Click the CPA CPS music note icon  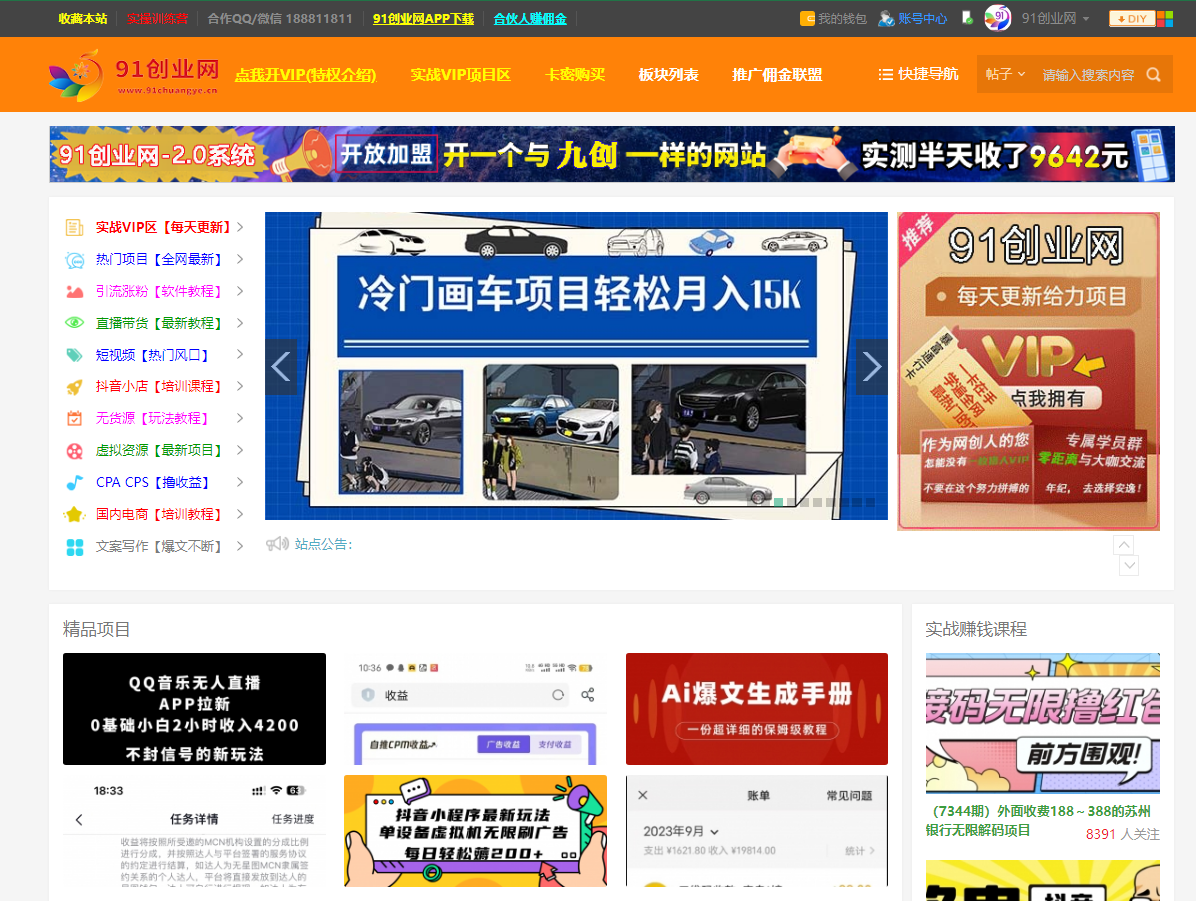tap(74, 482)
